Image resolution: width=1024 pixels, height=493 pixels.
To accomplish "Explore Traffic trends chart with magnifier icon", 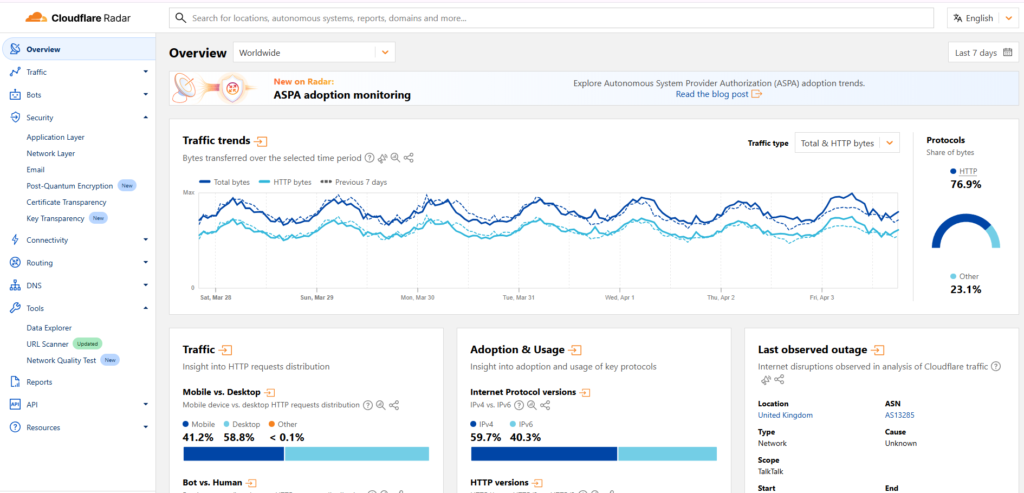I will point(395,158).
